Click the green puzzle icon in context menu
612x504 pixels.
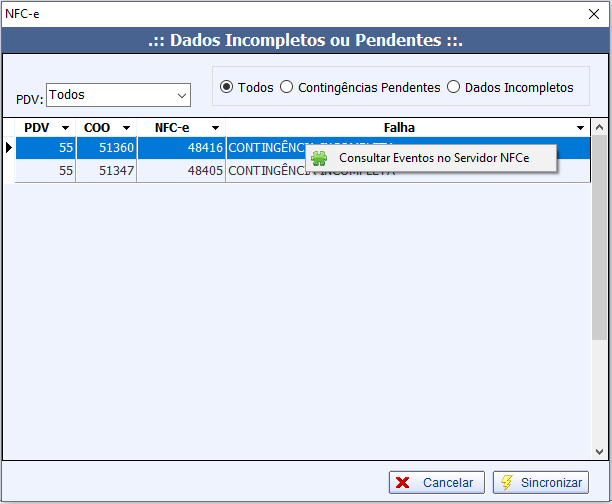319,158
